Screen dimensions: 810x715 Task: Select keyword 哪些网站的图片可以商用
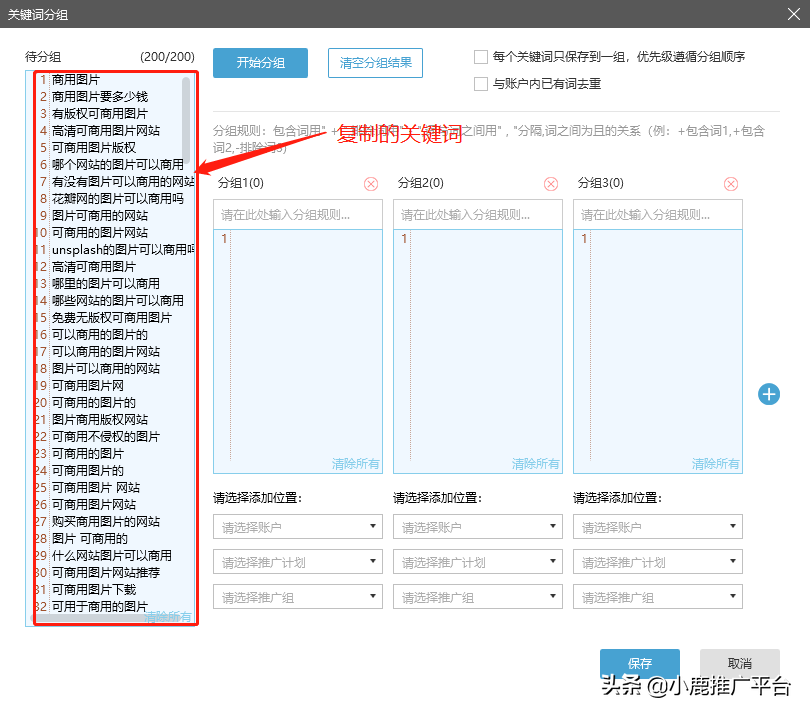pos(118,301)
